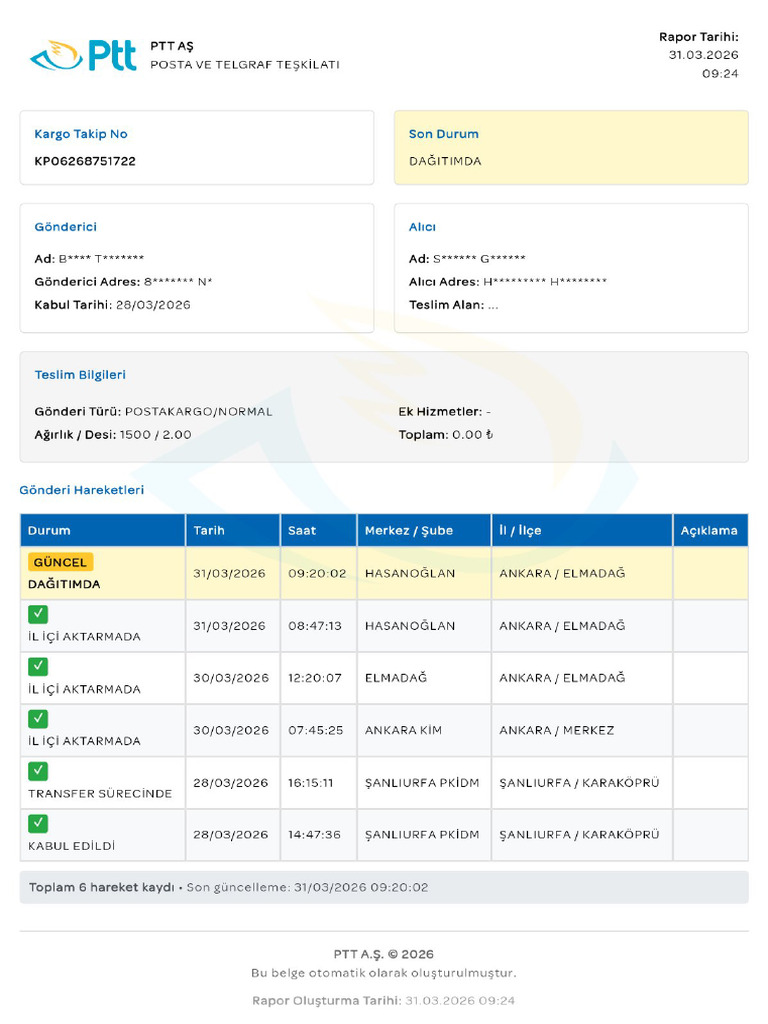This screenshot has width=768, height=1024.
Task: Click Toplam 6 hareket kaydı summary
Action: [x=101, y=888]
